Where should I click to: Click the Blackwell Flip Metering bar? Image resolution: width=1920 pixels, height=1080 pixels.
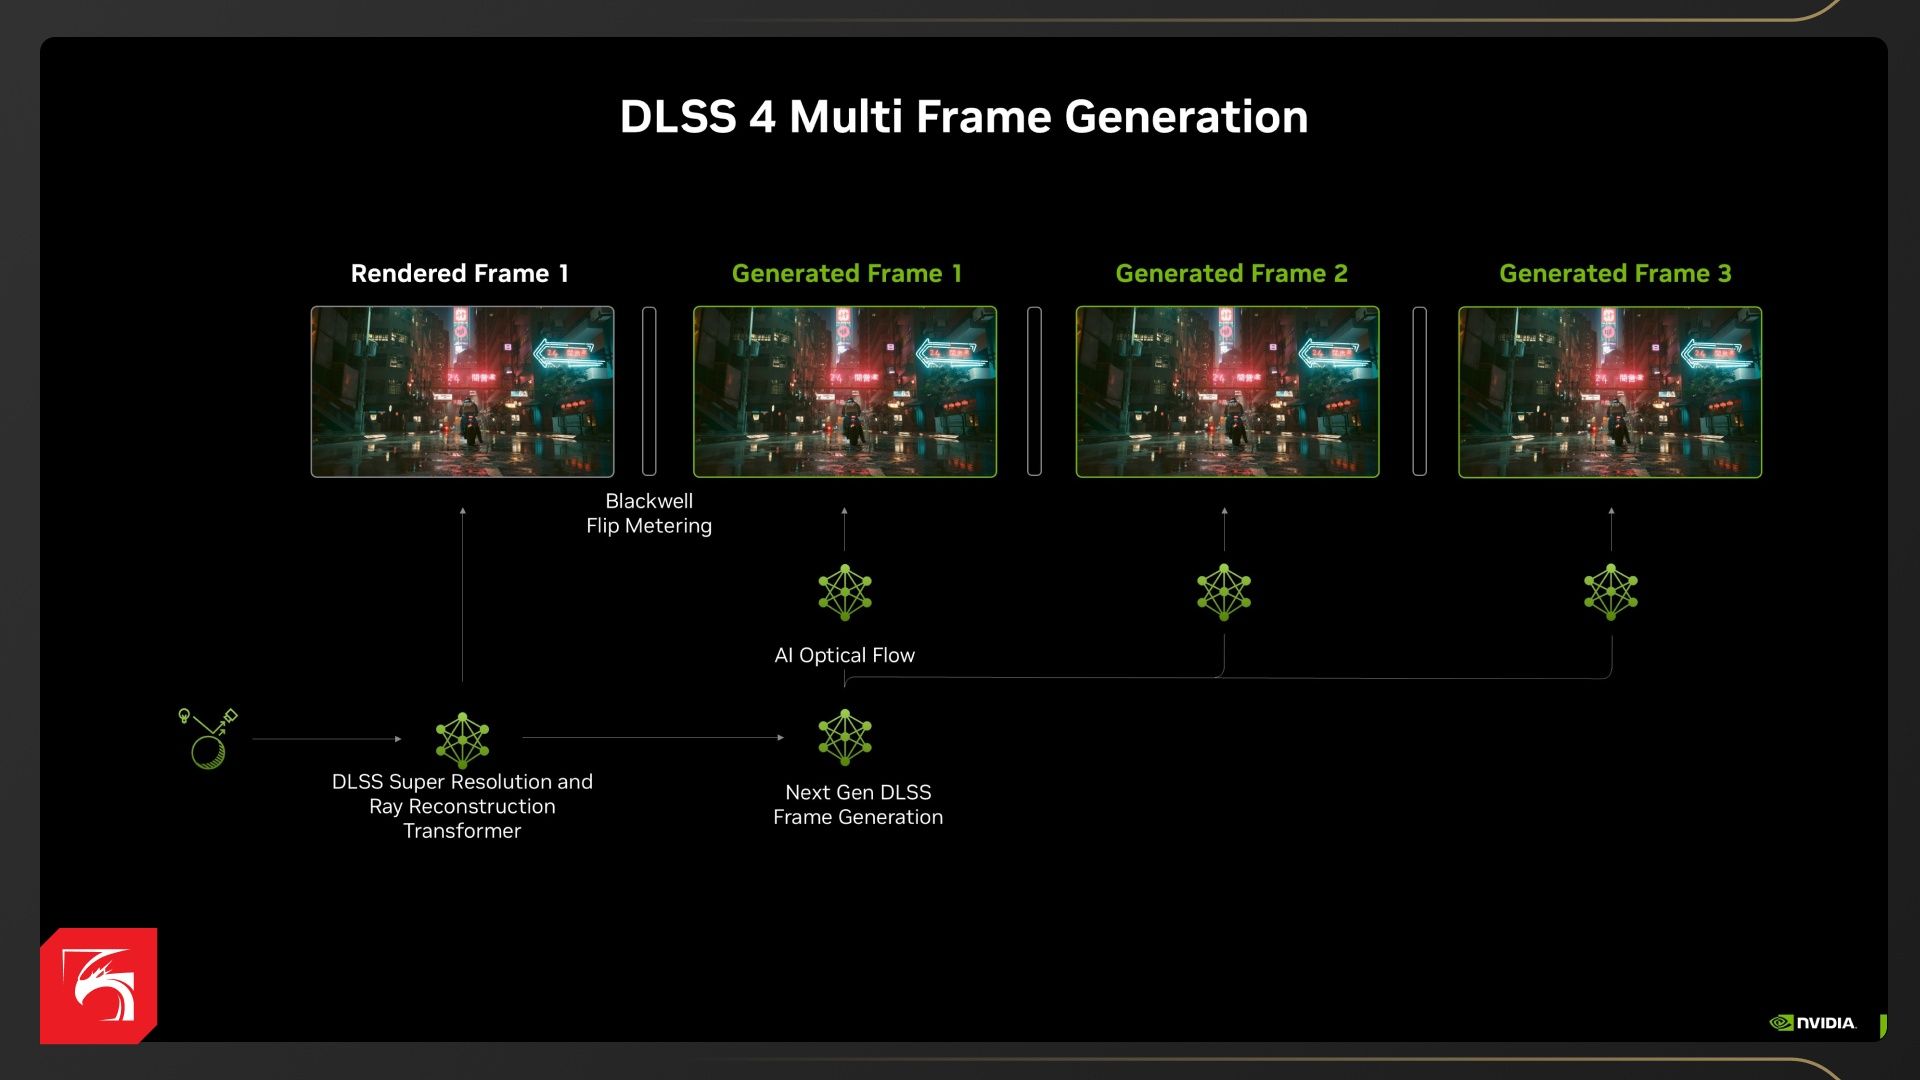pyautogui.click(x=649, y=391)
